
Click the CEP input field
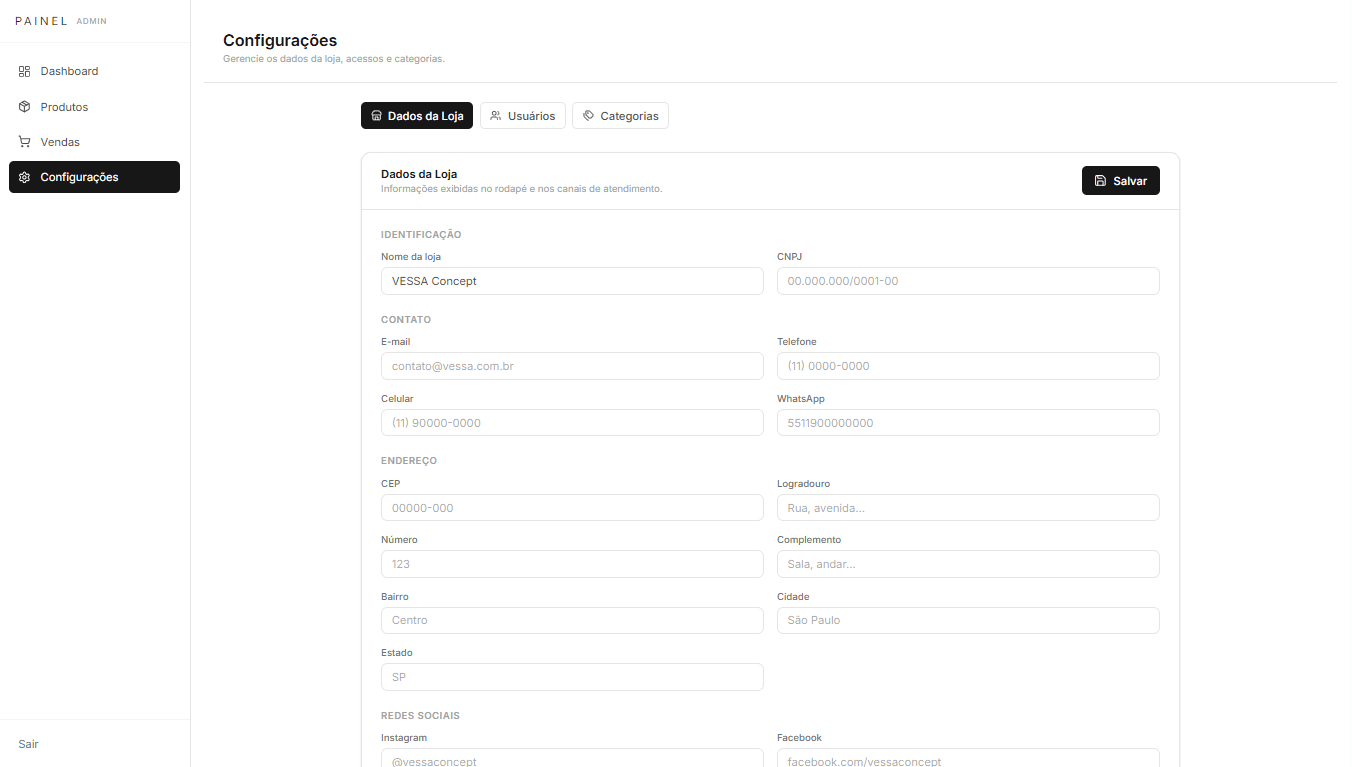pos(572,508)
